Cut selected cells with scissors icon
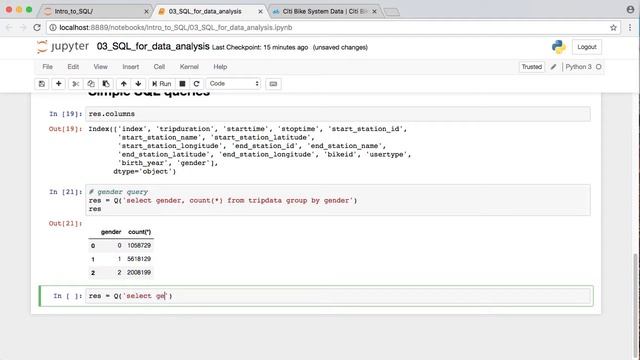 pos(76,84)
